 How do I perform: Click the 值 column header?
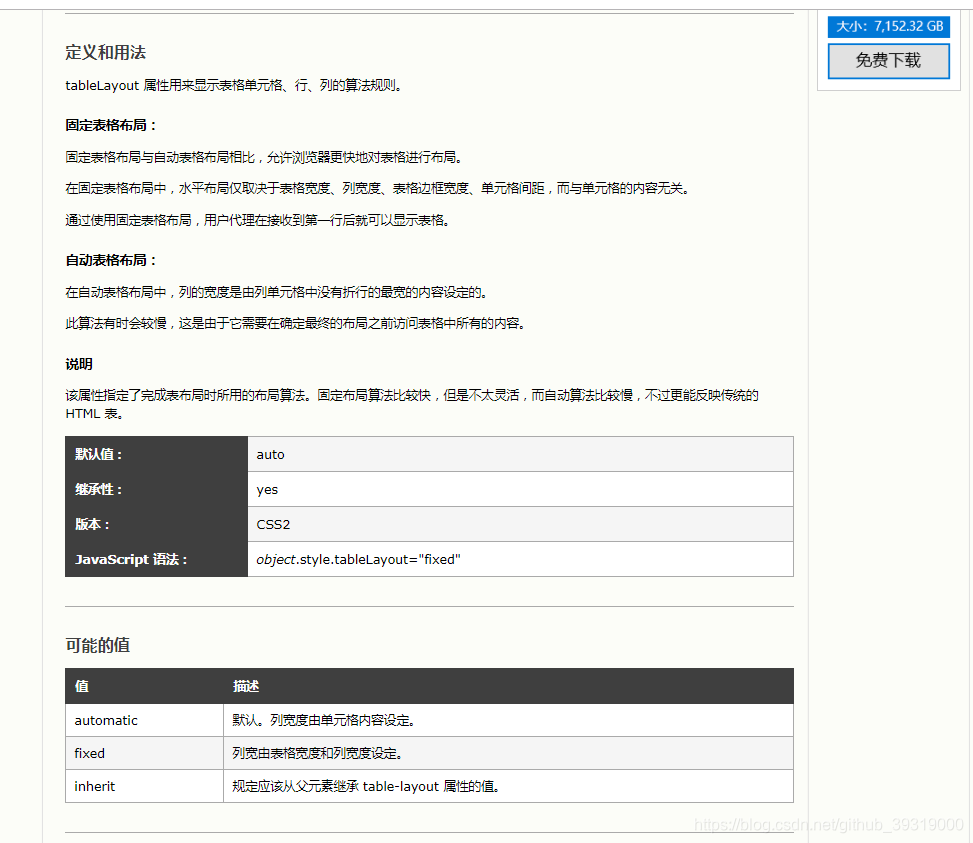144,686
